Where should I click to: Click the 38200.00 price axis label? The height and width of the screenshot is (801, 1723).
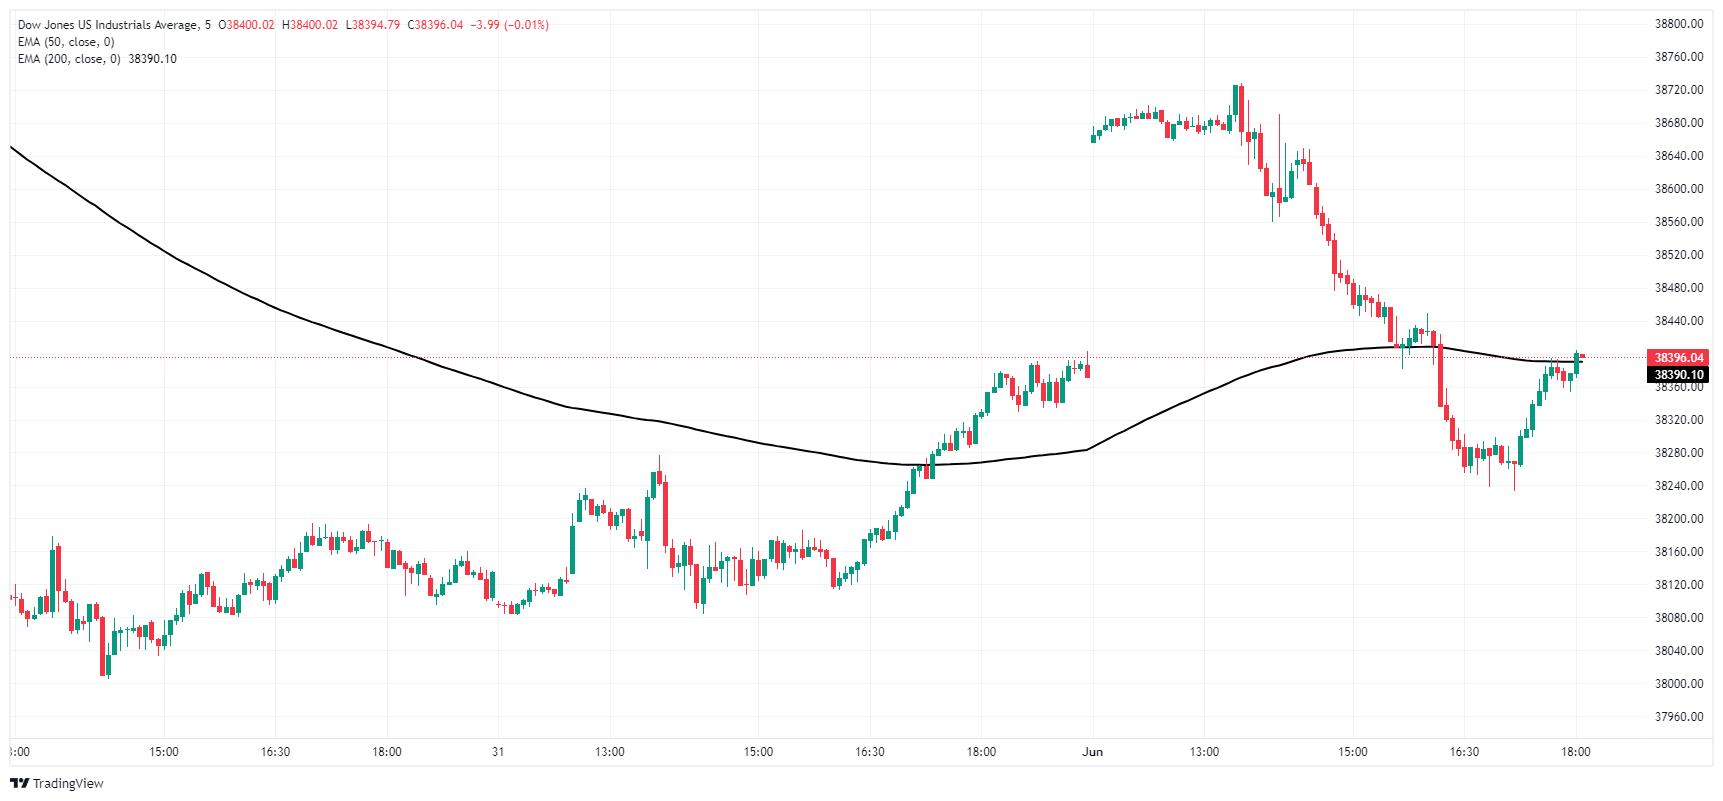point(1678,519)
